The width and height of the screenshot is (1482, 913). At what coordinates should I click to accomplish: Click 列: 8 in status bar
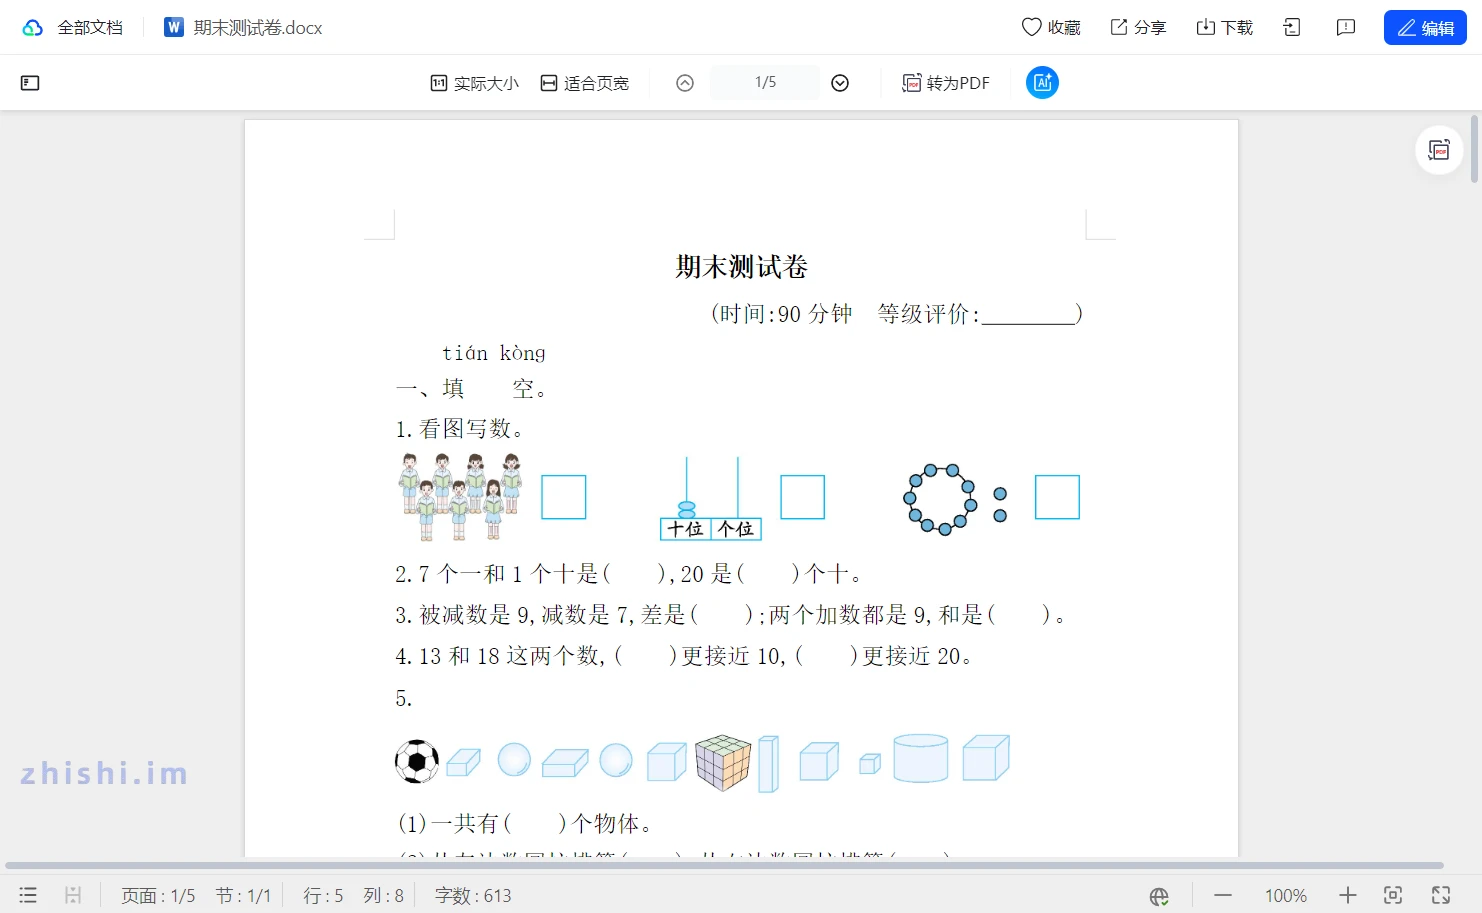coord(383,895)
